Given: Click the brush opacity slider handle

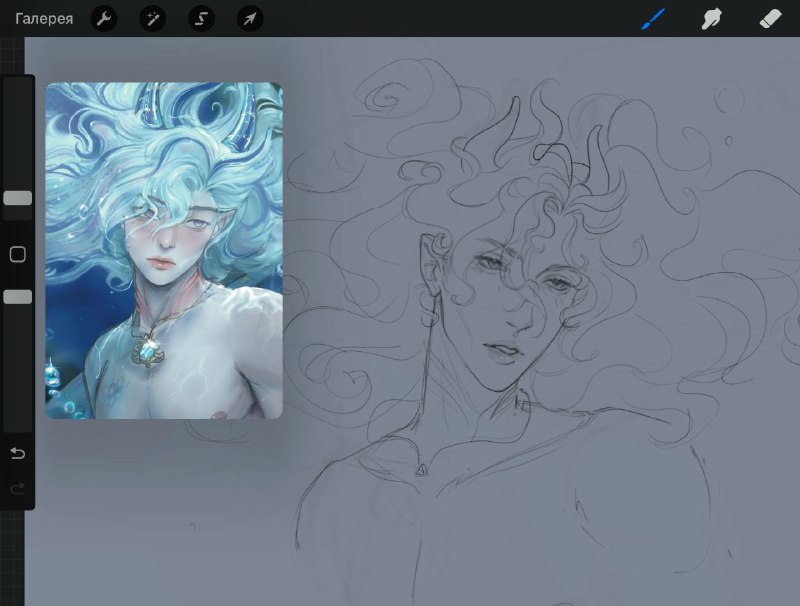Looking at the screenshot, I should click(18, 297).
